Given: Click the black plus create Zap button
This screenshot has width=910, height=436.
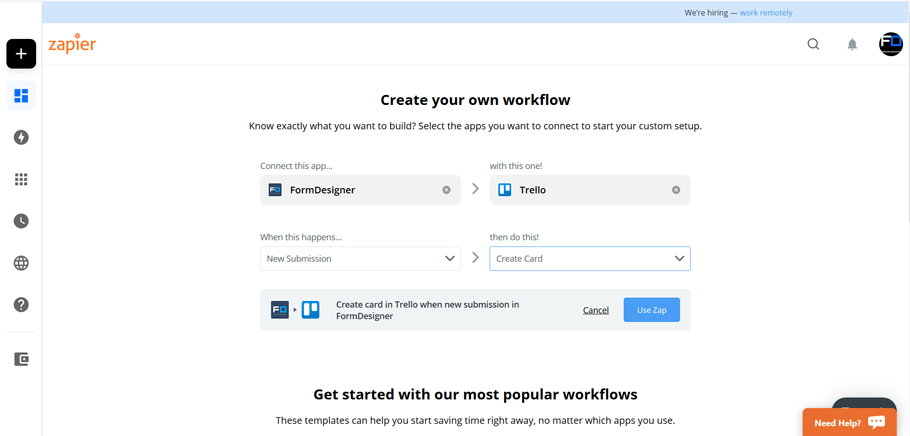Looking at the screenshot, I should pyautogui.click(x=21, y=54).
